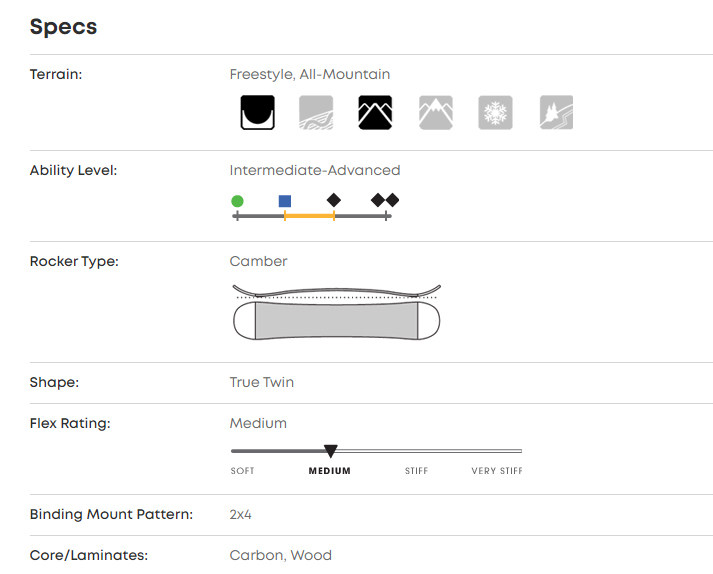Click the greyed-out groomed-slope terrain icon
Viewport: 713px width, 574px height.
316,113
